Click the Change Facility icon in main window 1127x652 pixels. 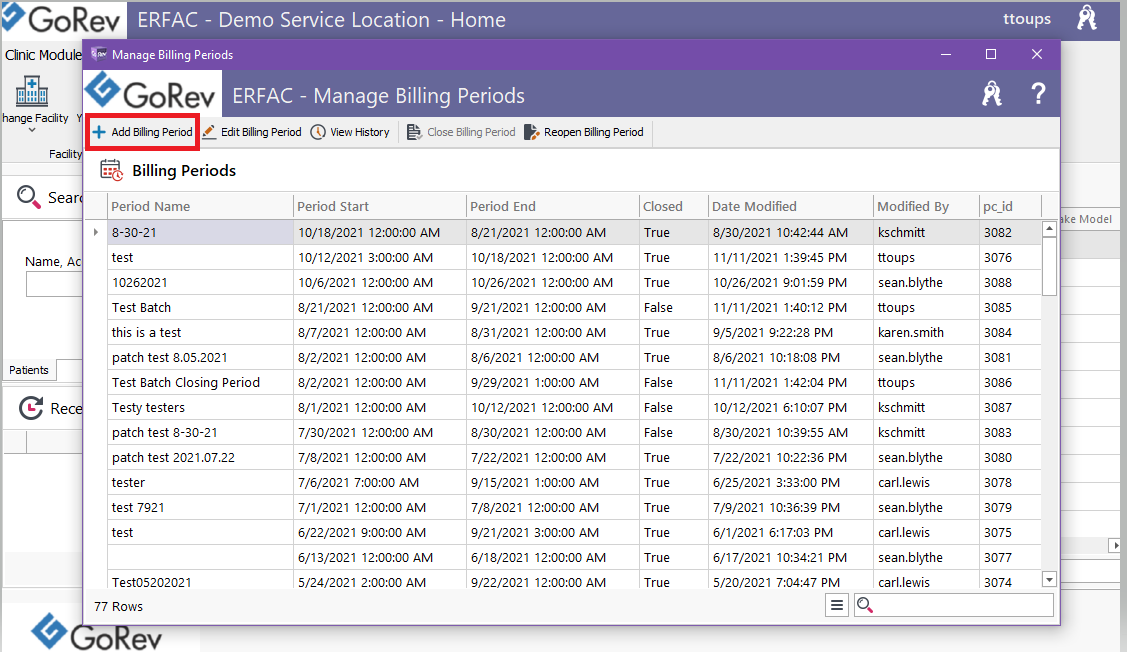(x=32, y=91)
